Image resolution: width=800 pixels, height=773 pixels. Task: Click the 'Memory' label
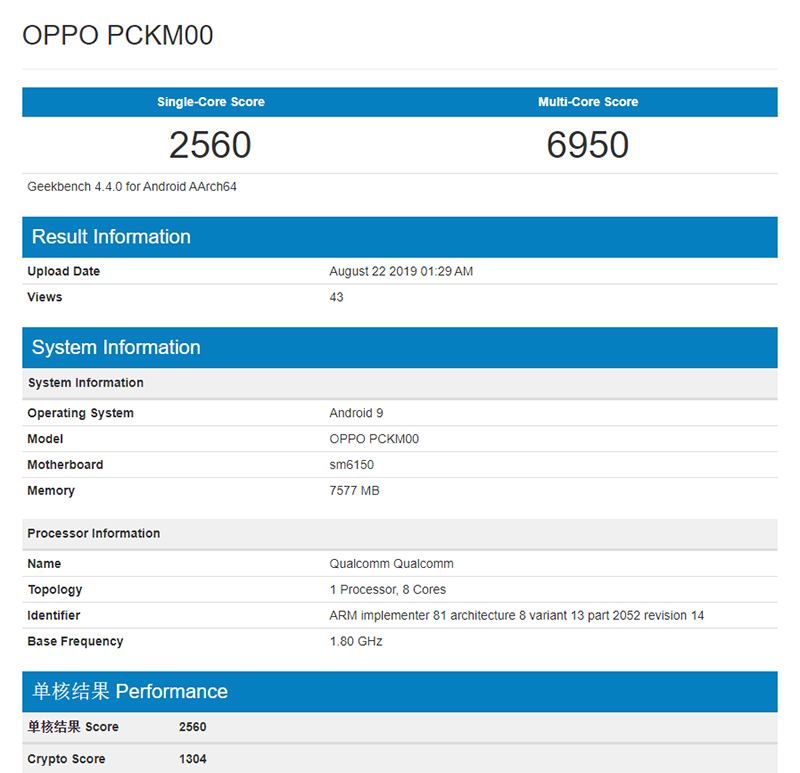coord(51,491)
